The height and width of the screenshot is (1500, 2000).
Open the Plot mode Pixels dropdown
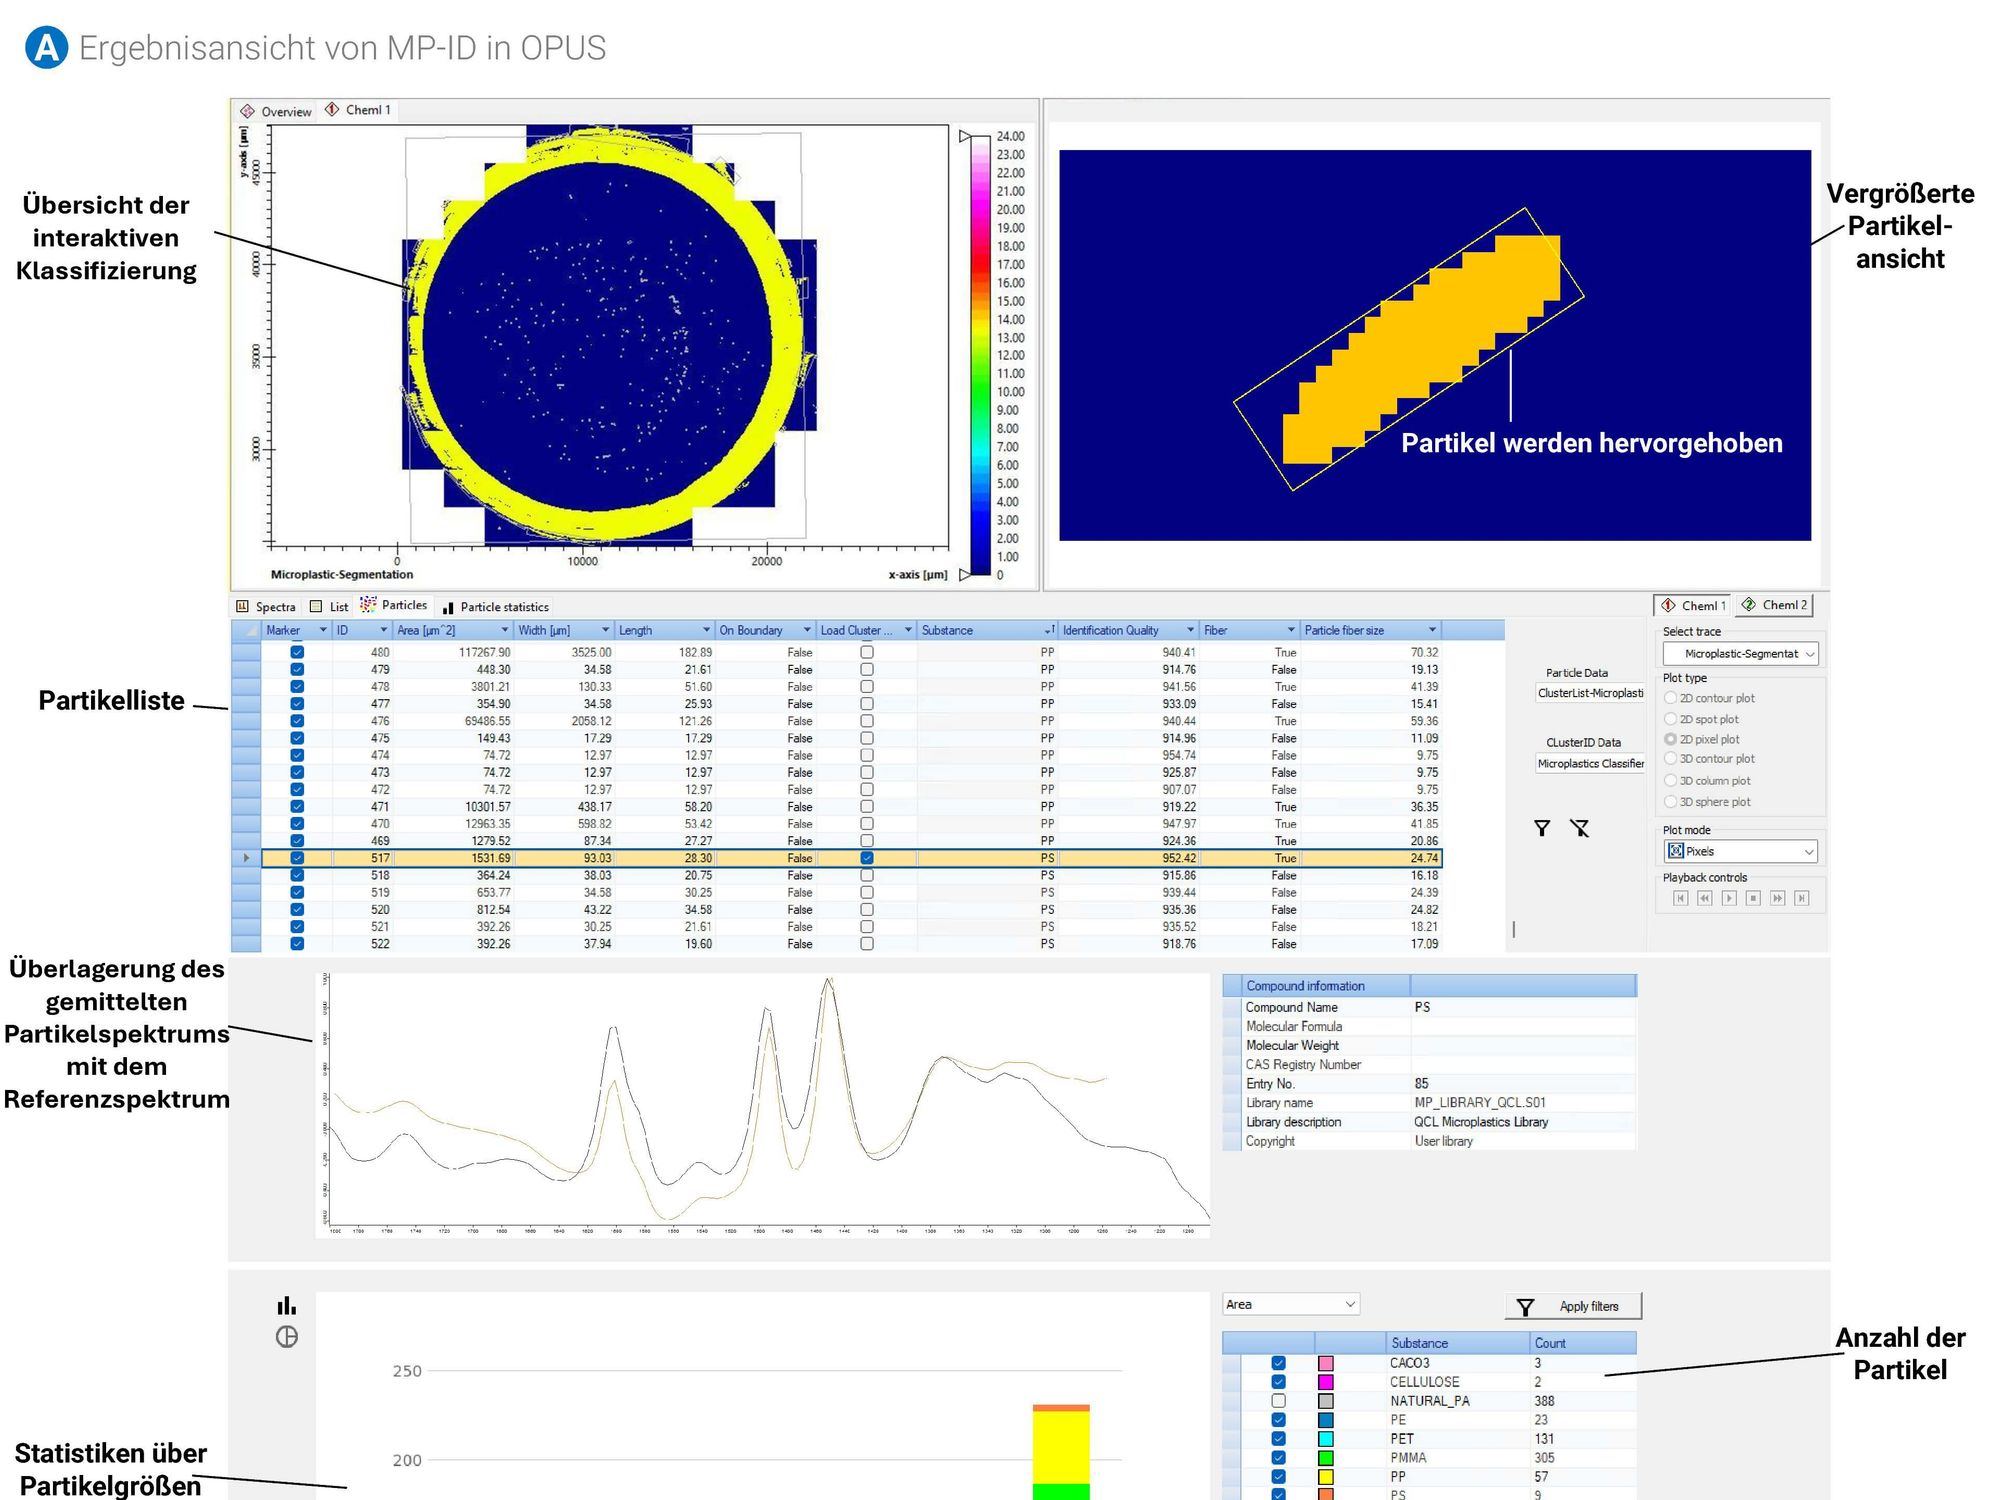pos(1740,852)
